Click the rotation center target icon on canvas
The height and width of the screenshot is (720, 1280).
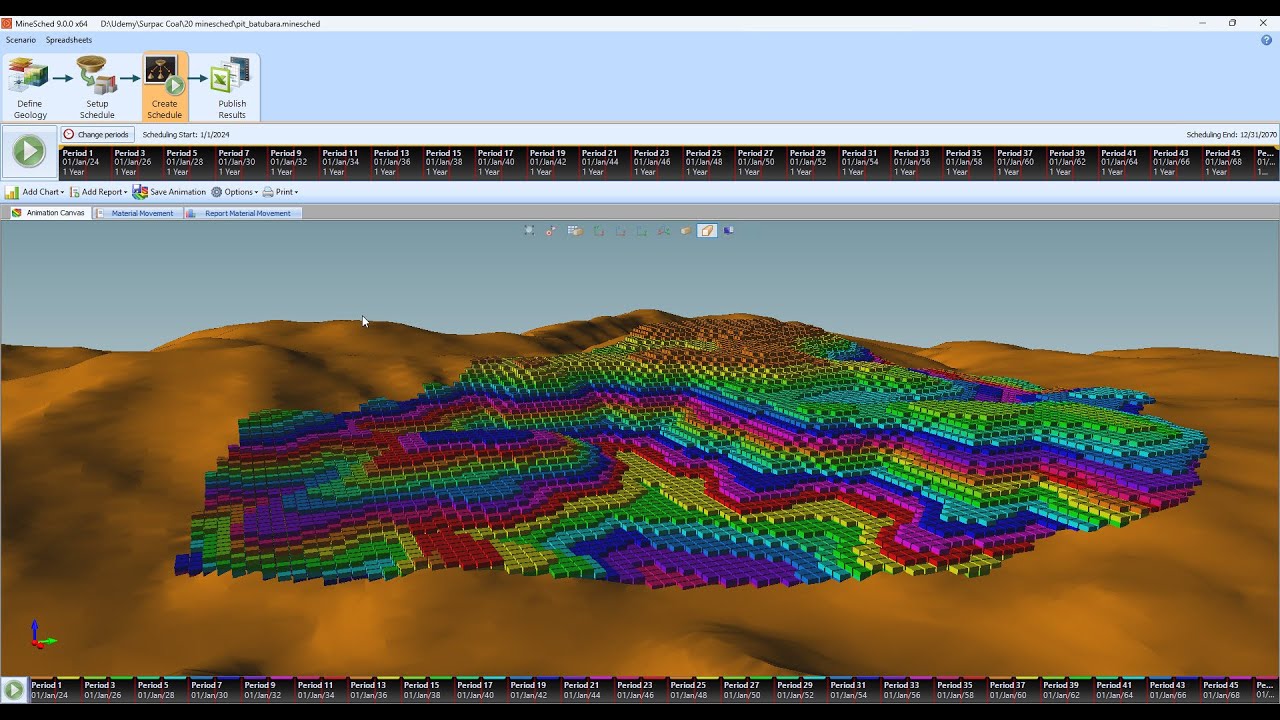pyautogui.click(x=551, y=231)
